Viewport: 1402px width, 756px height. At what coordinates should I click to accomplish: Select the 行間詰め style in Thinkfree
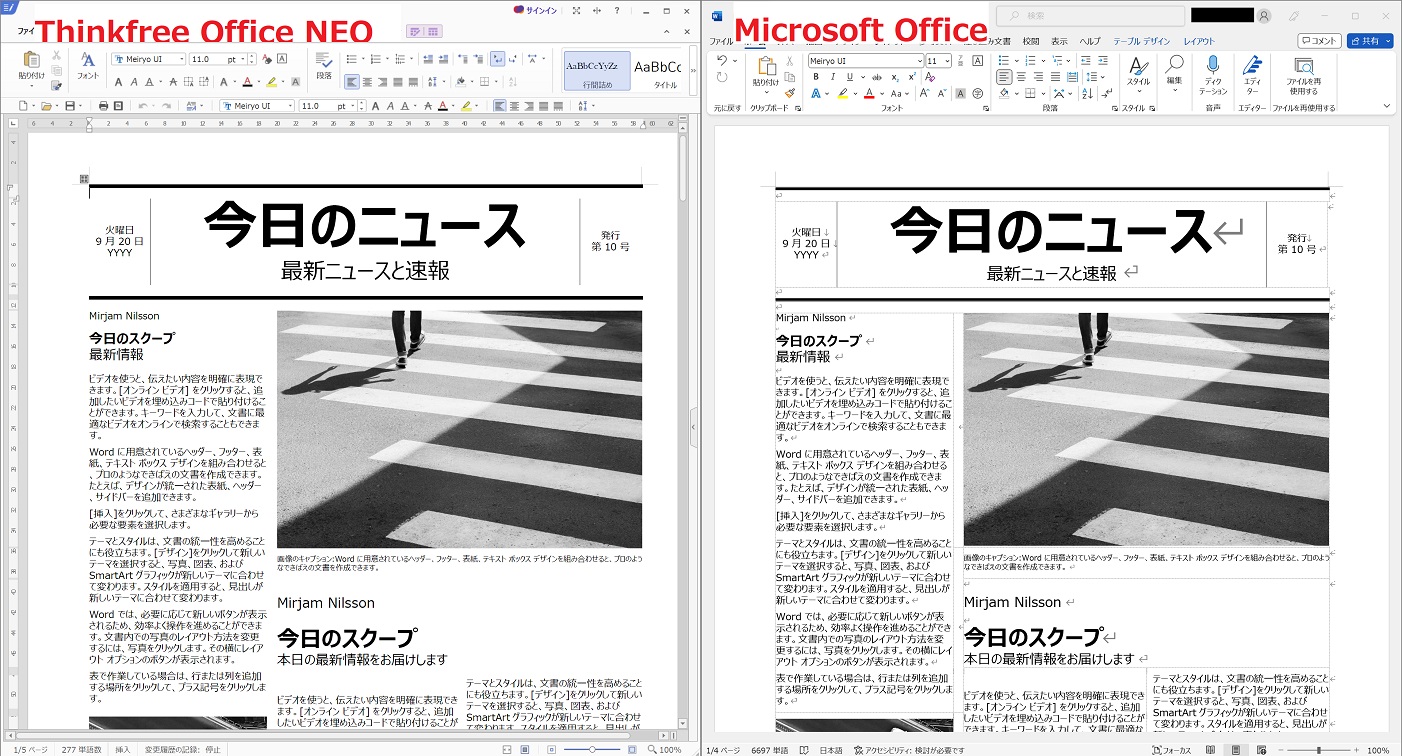(x=597, y=71)
